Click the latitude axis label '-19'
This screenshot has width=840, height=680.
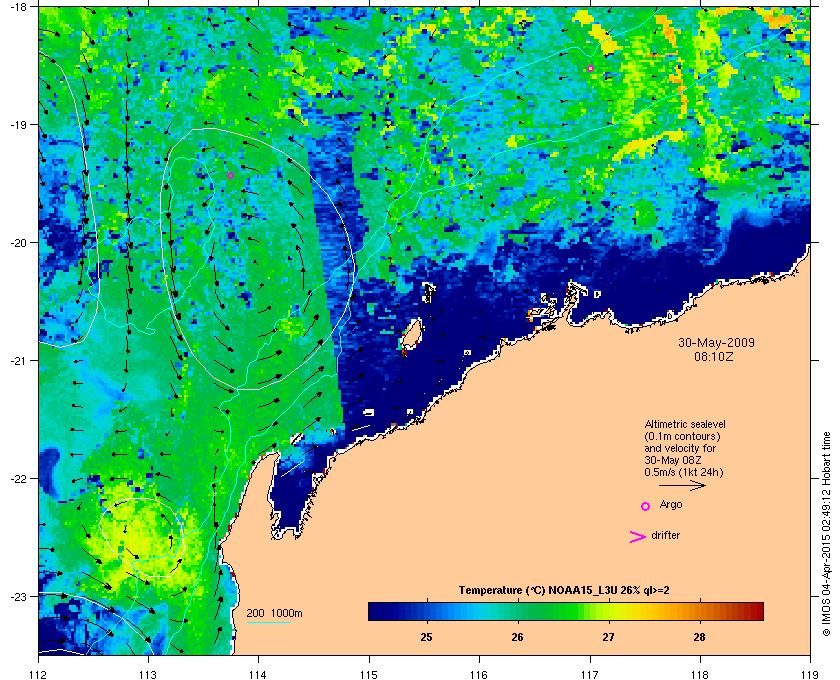tap(18, 125)
